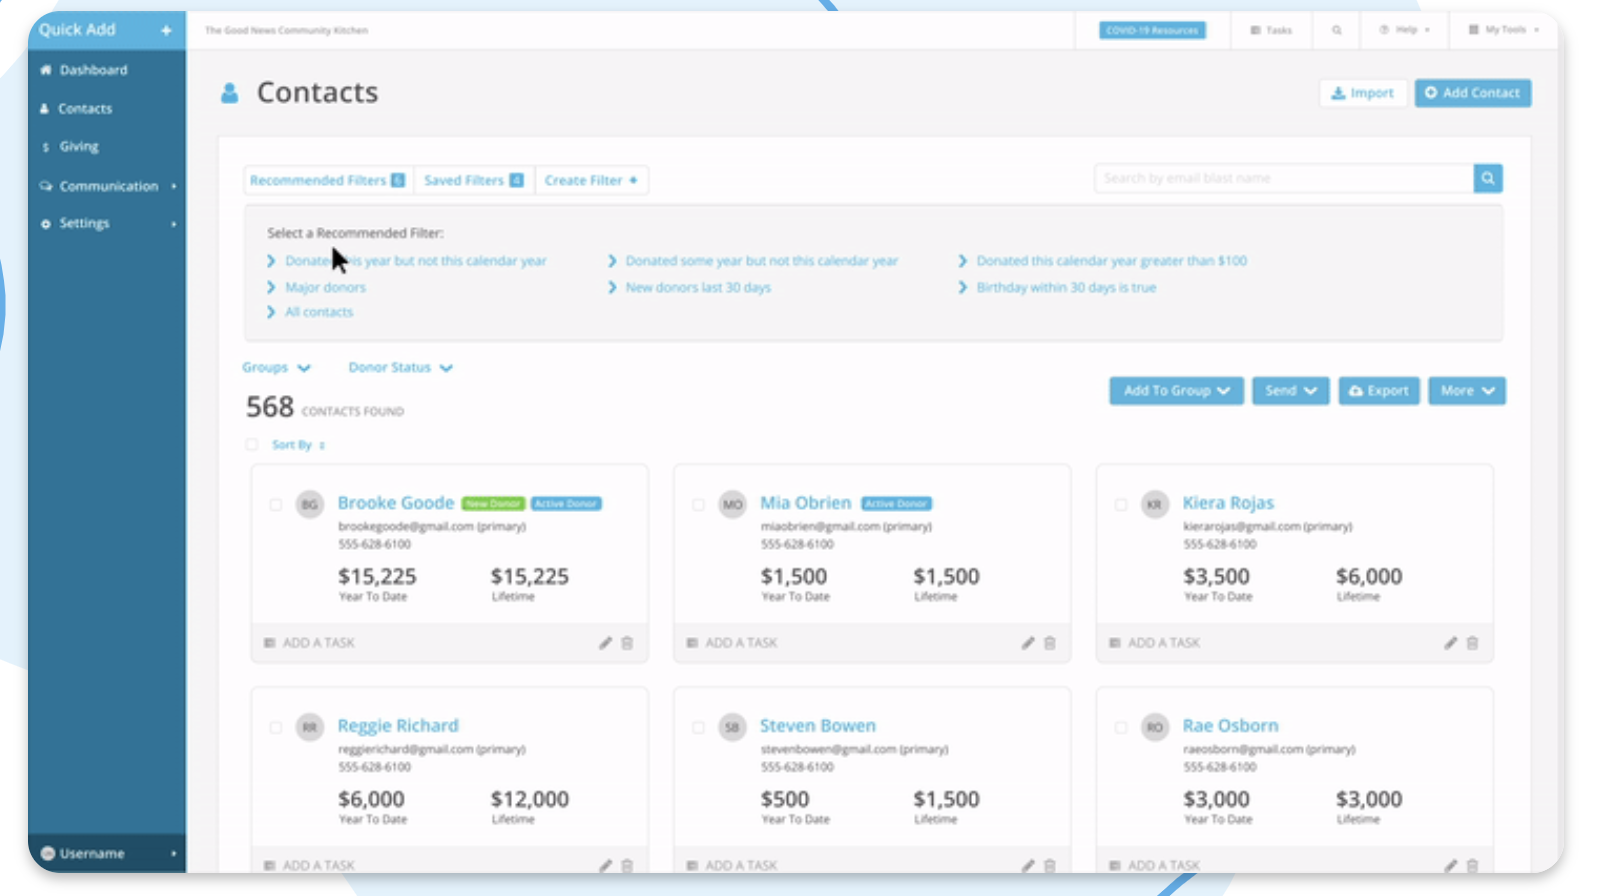Click Add a Task on Mia Obrien's card
1608x896 pixels.
[x=732, y=643]
